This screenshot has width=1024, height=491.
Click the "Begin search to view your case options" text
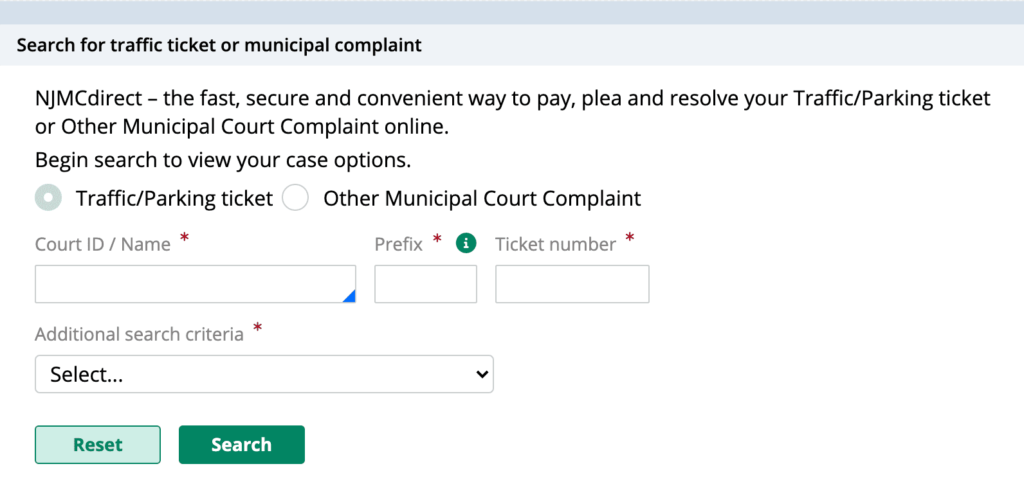[x=223, y=161]
